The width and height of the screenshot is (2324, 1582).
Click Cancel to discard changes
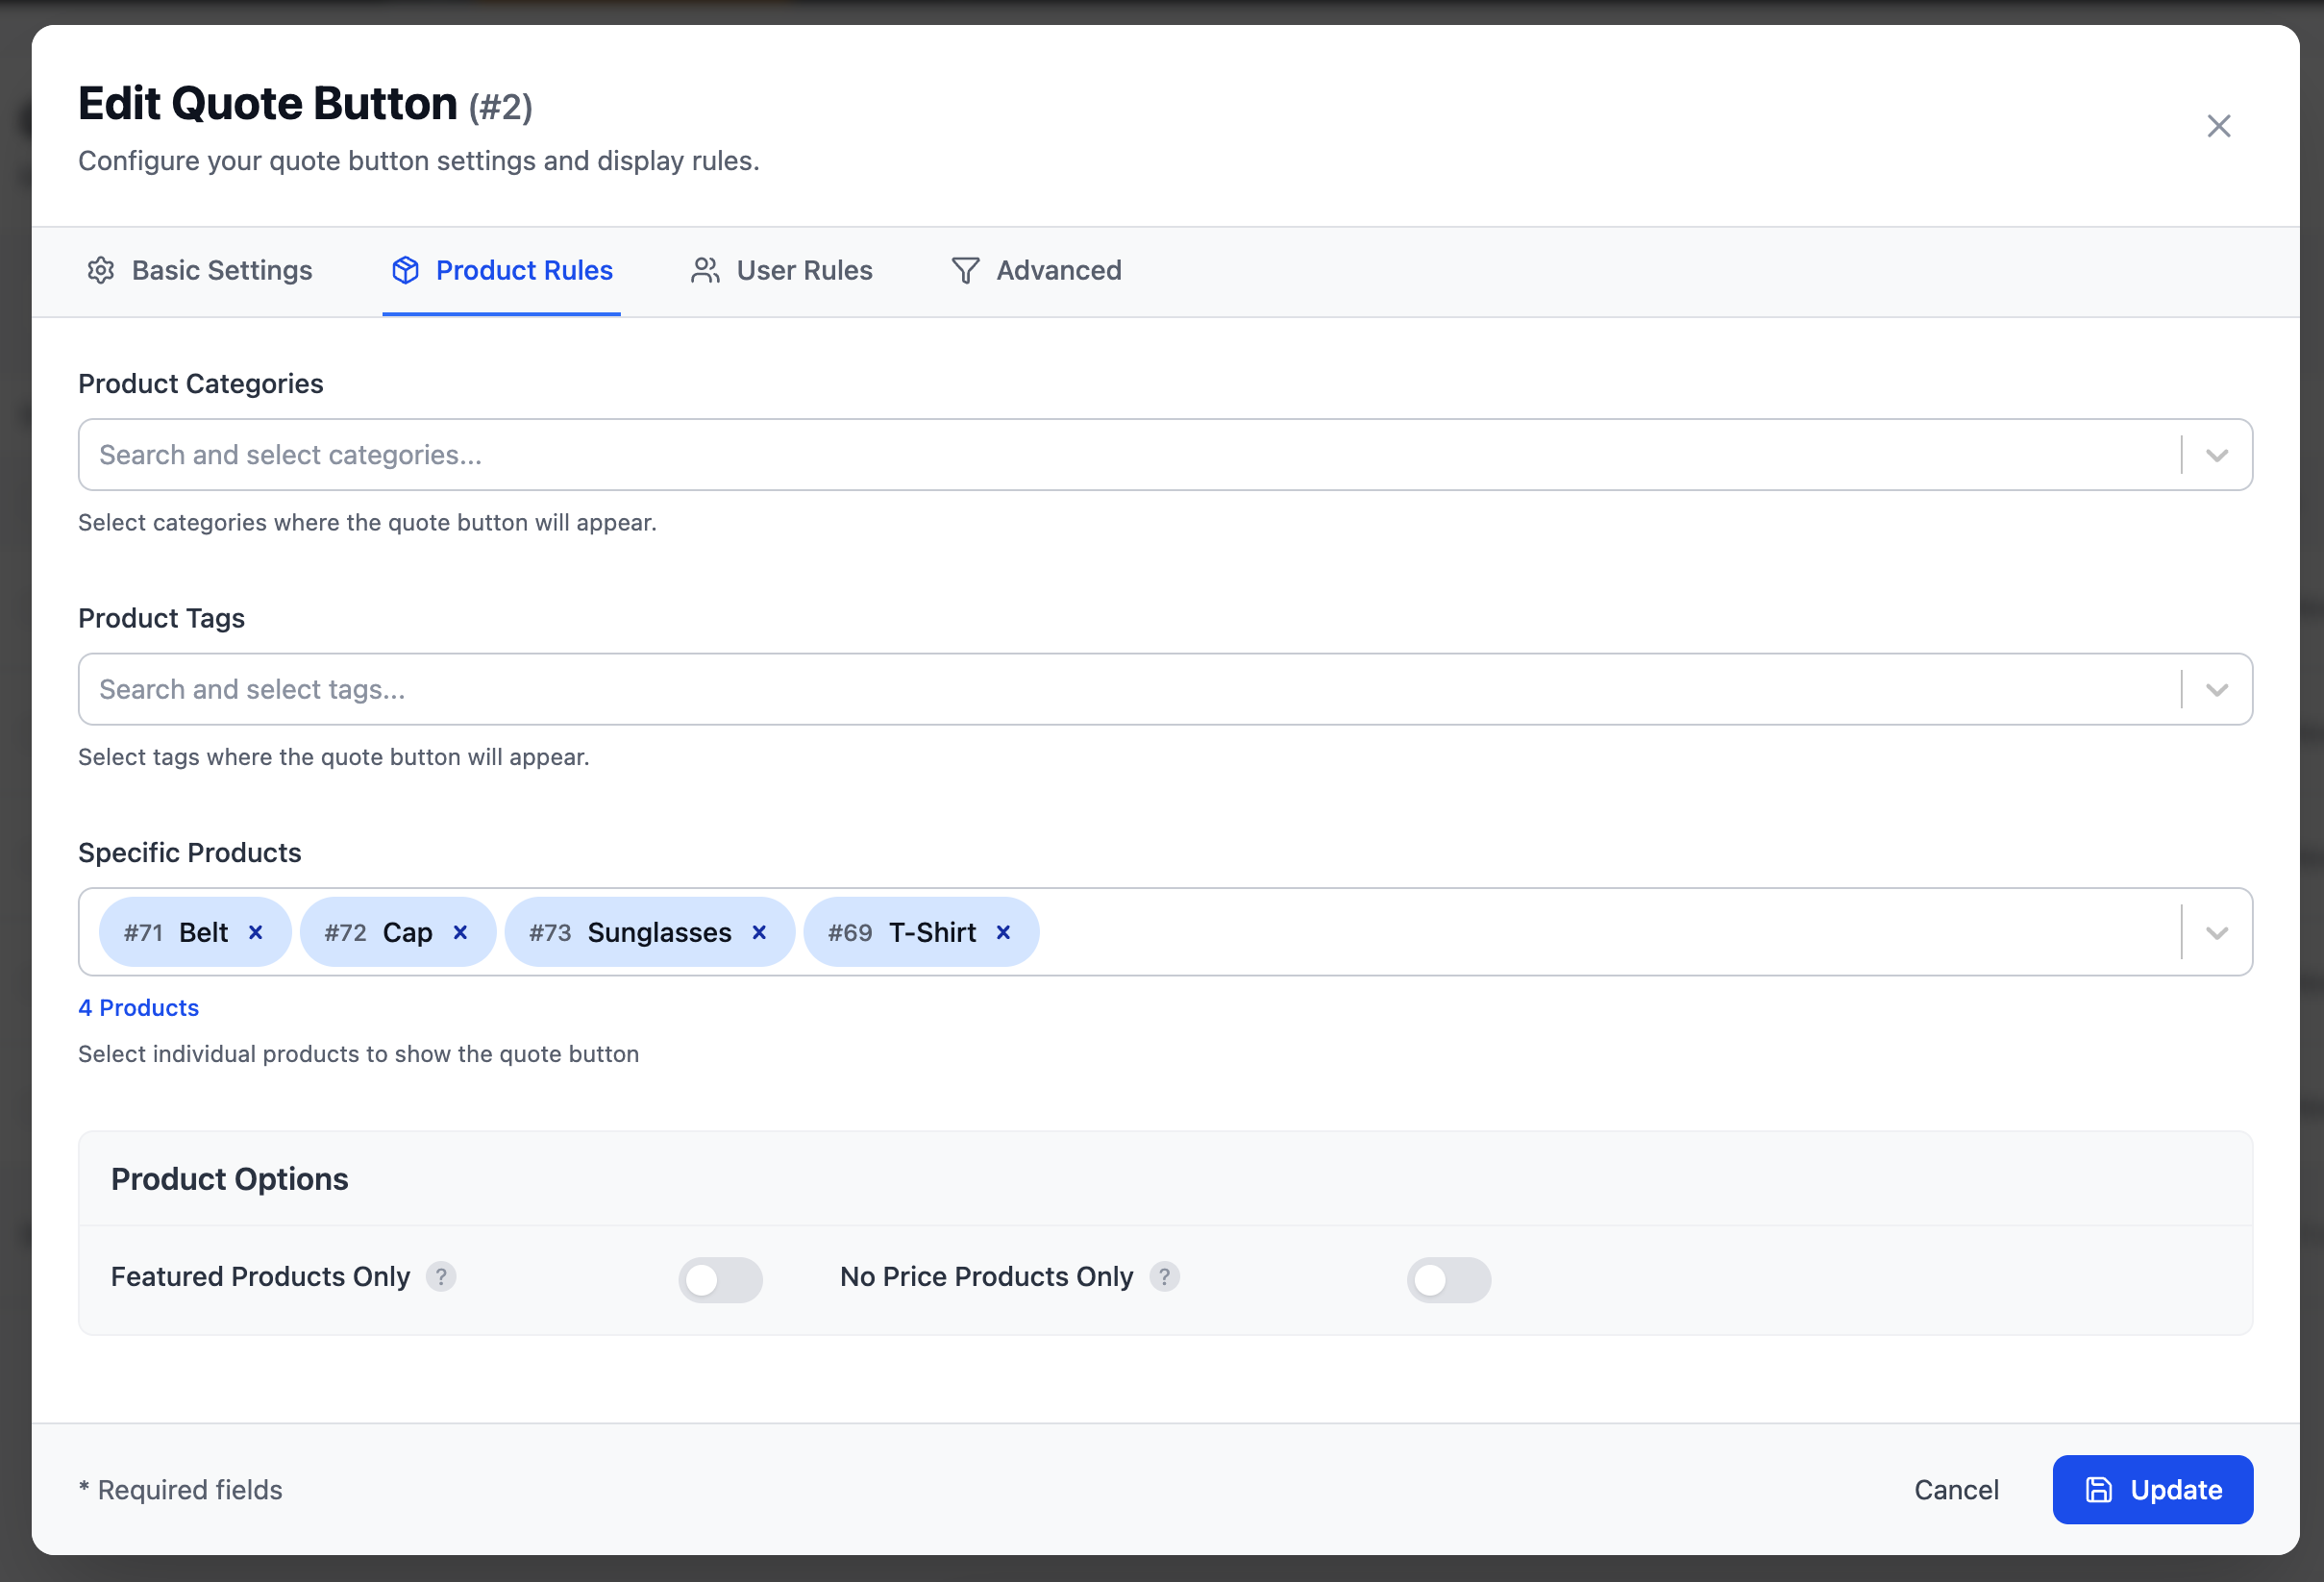[x=1956, y=1489]
